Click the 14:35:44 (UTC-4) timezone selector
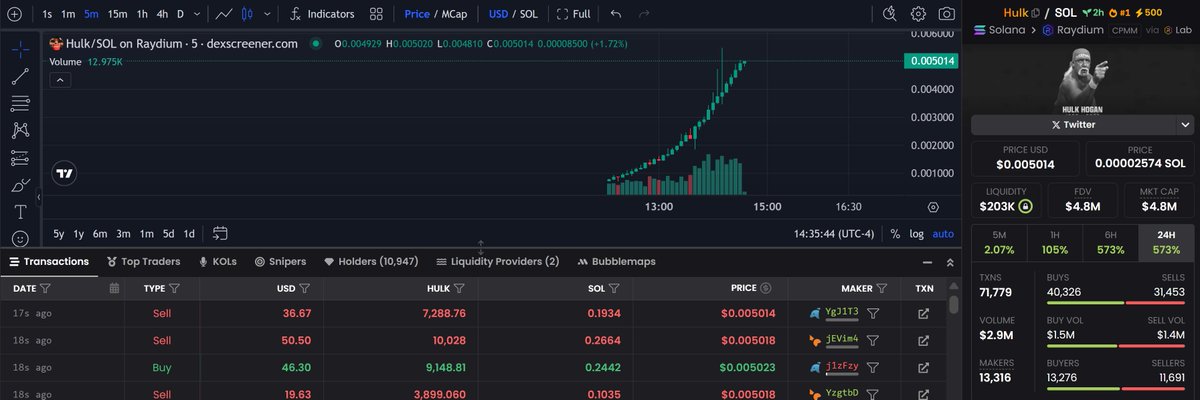 click(x=834, y=233)
